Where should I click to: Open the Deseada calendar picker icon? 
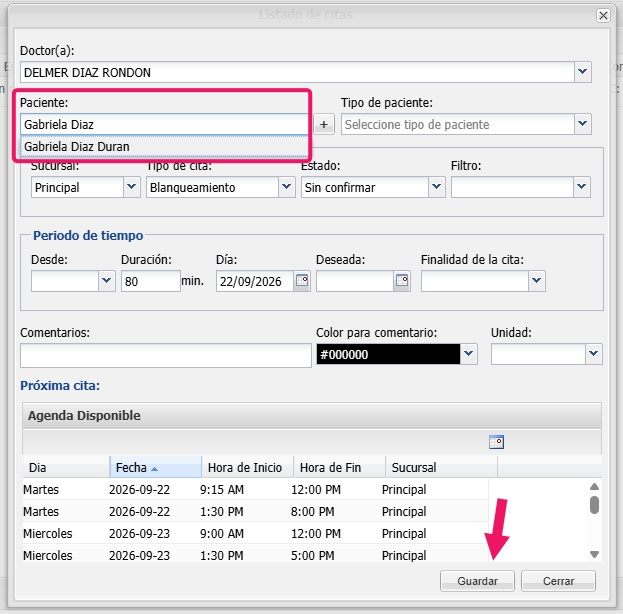coord(402,281)
